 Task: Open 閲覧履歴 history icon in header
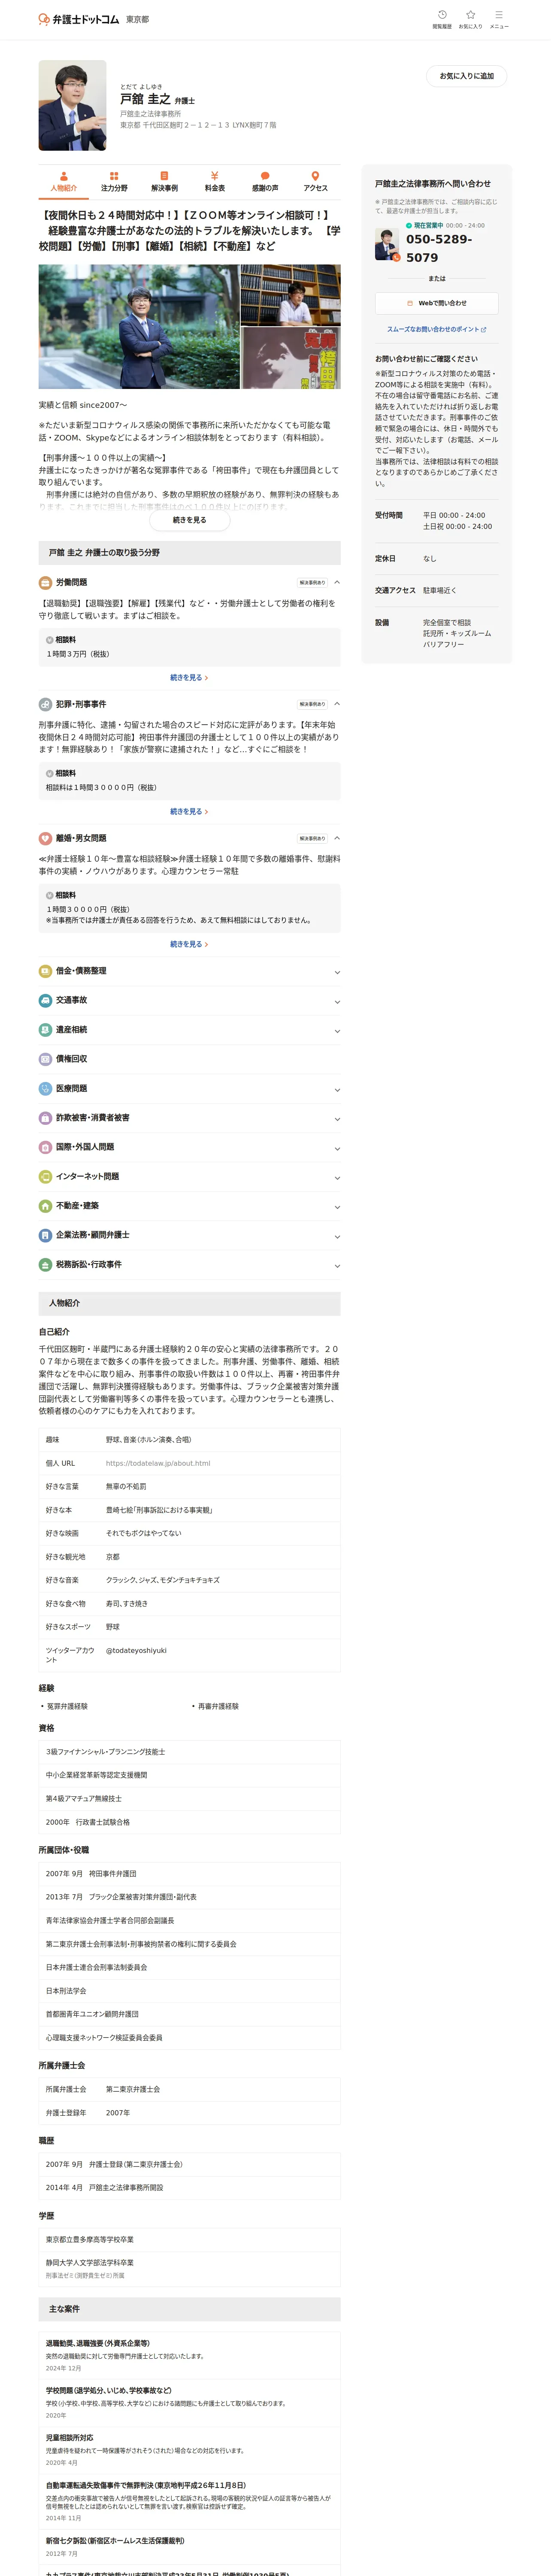point(442,19)
